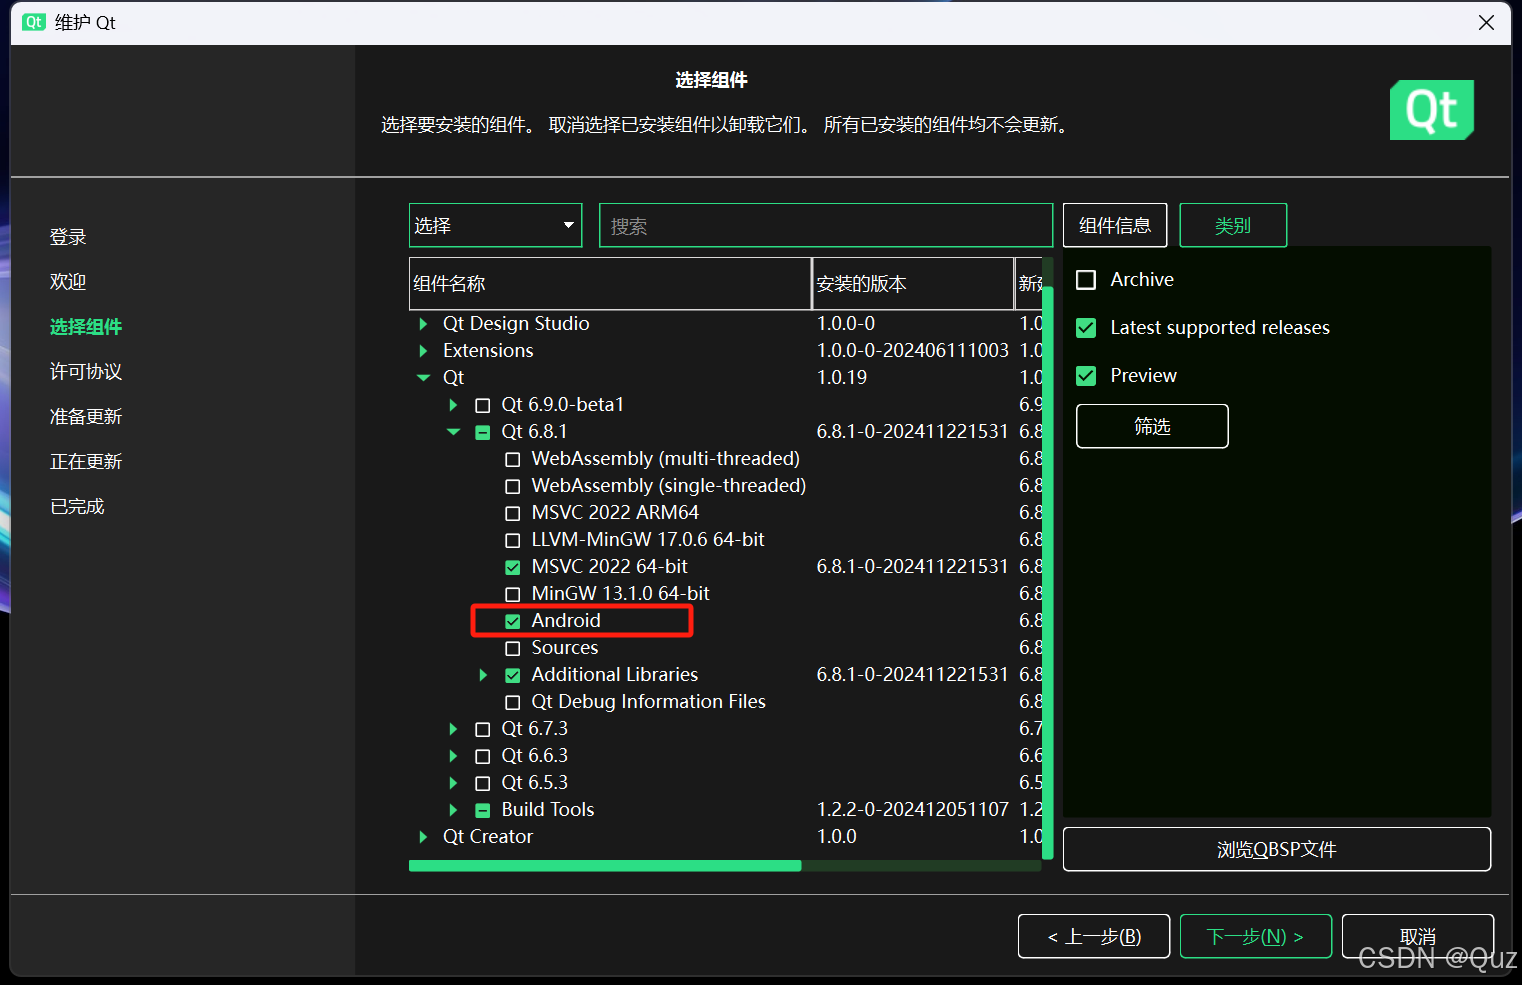Click version 1.2.2-0-202412051107 of Build Tools
Viewport: 1522px width, 985px height.
(913, 810)
